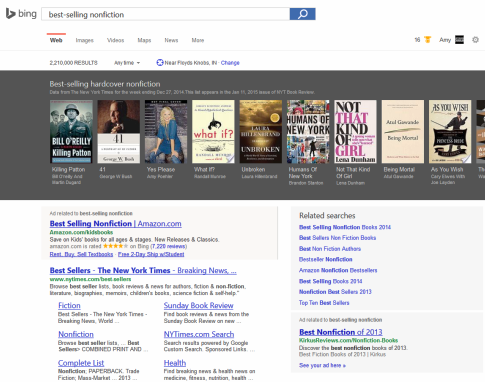Click Amy account name
Image resolution: width=485 pixels, height=382 pixels.
click(x=445, y=40)
